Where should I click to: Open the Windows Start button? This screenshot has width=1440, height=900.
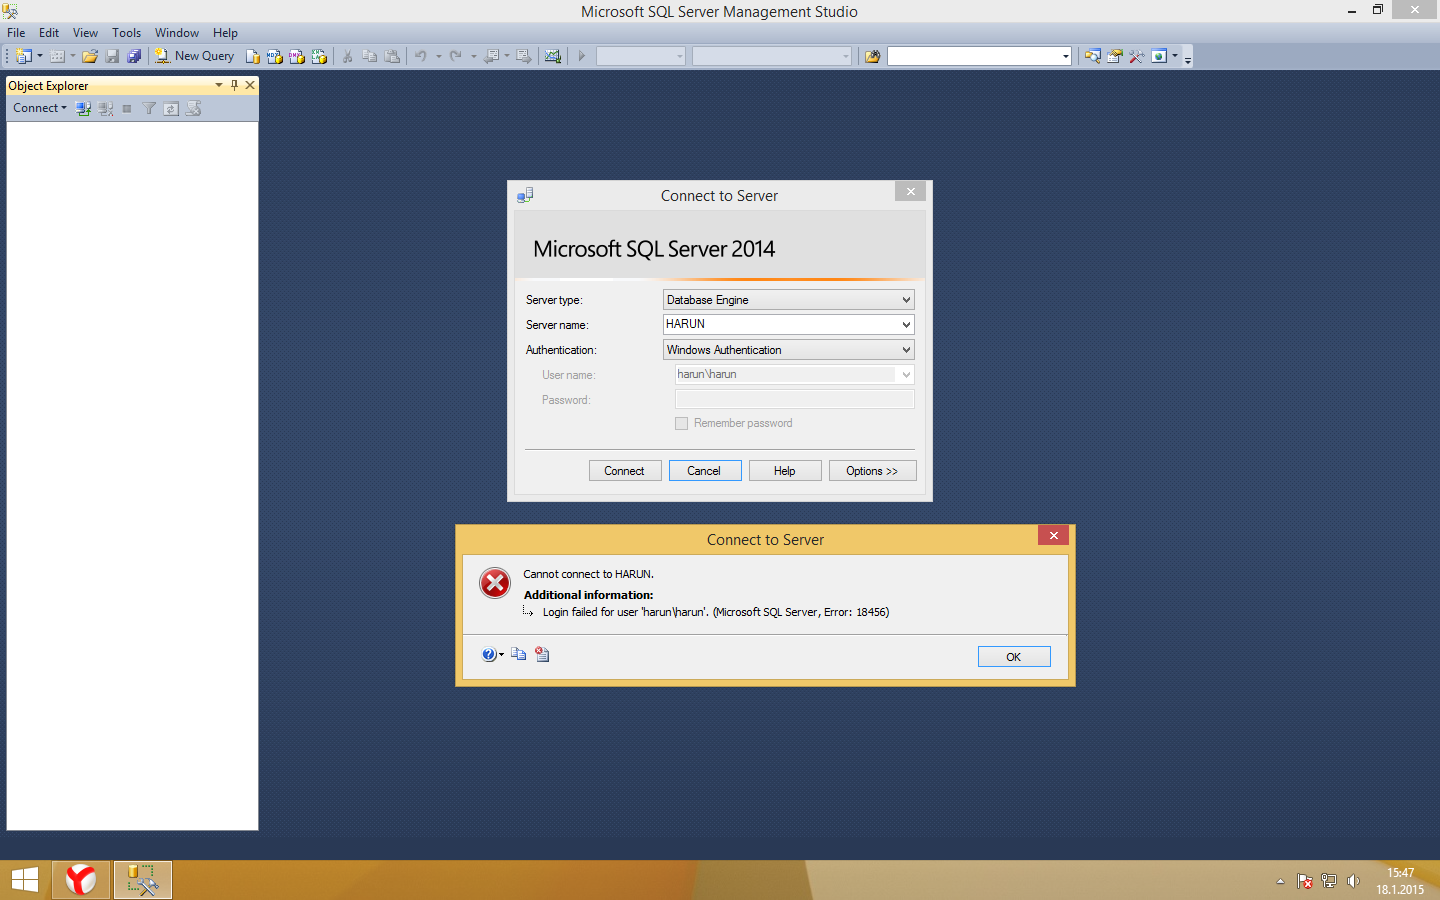[x=25, y=880]
